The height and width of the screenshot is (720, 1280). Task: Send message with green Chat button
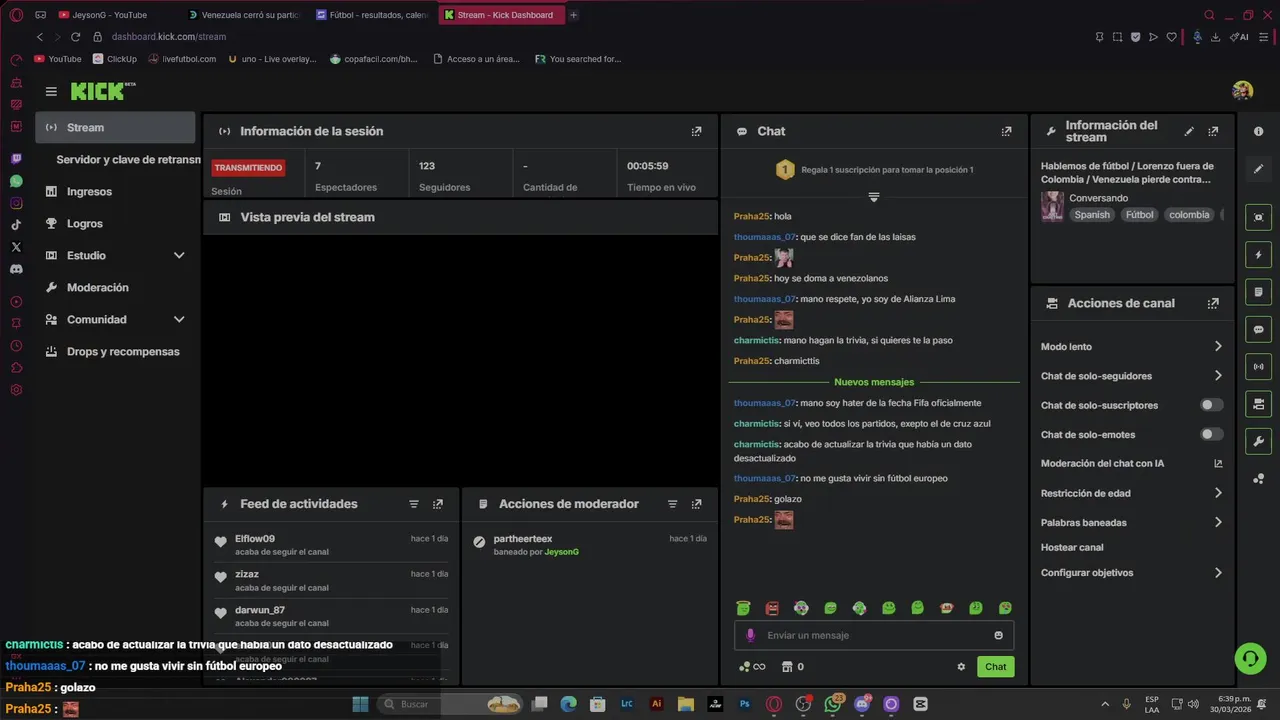pos(995,667)
